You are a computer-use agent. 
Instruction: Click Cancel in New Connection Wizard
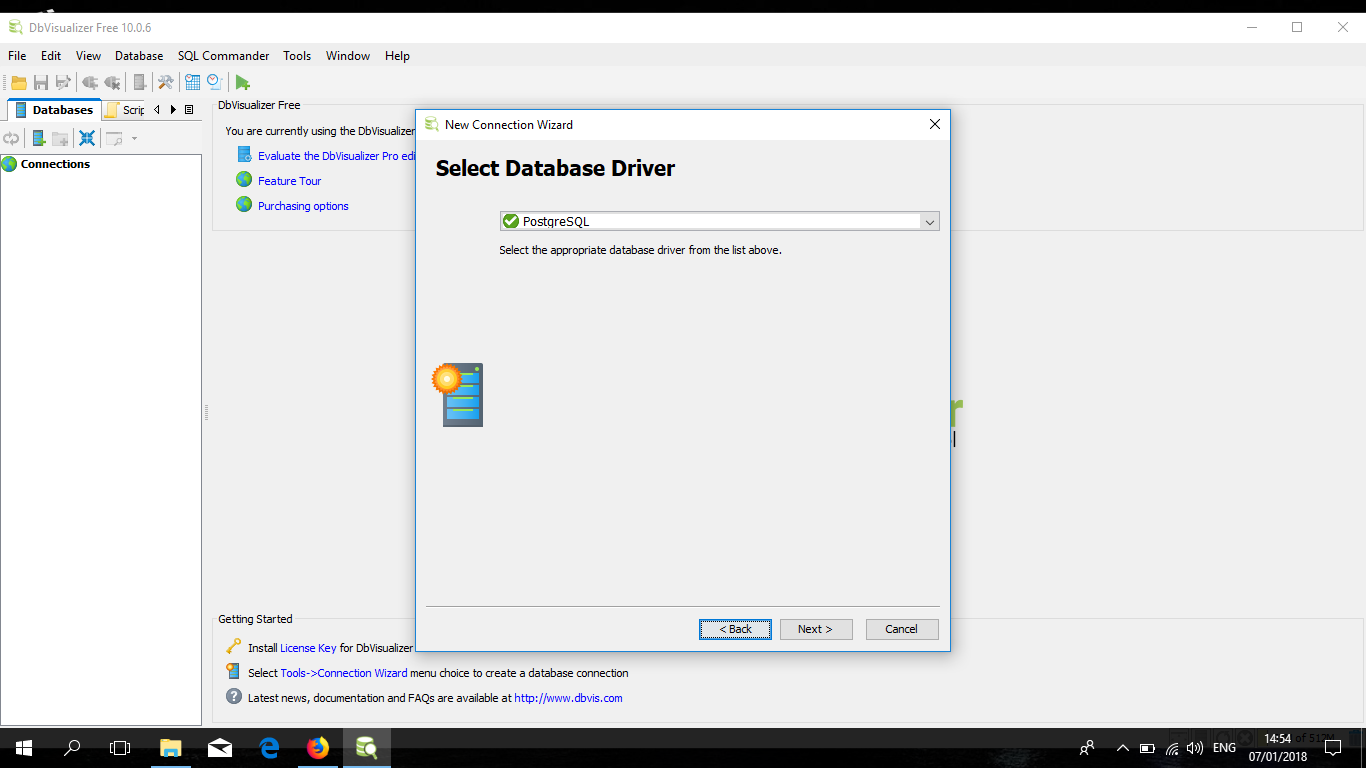[902, 629]
